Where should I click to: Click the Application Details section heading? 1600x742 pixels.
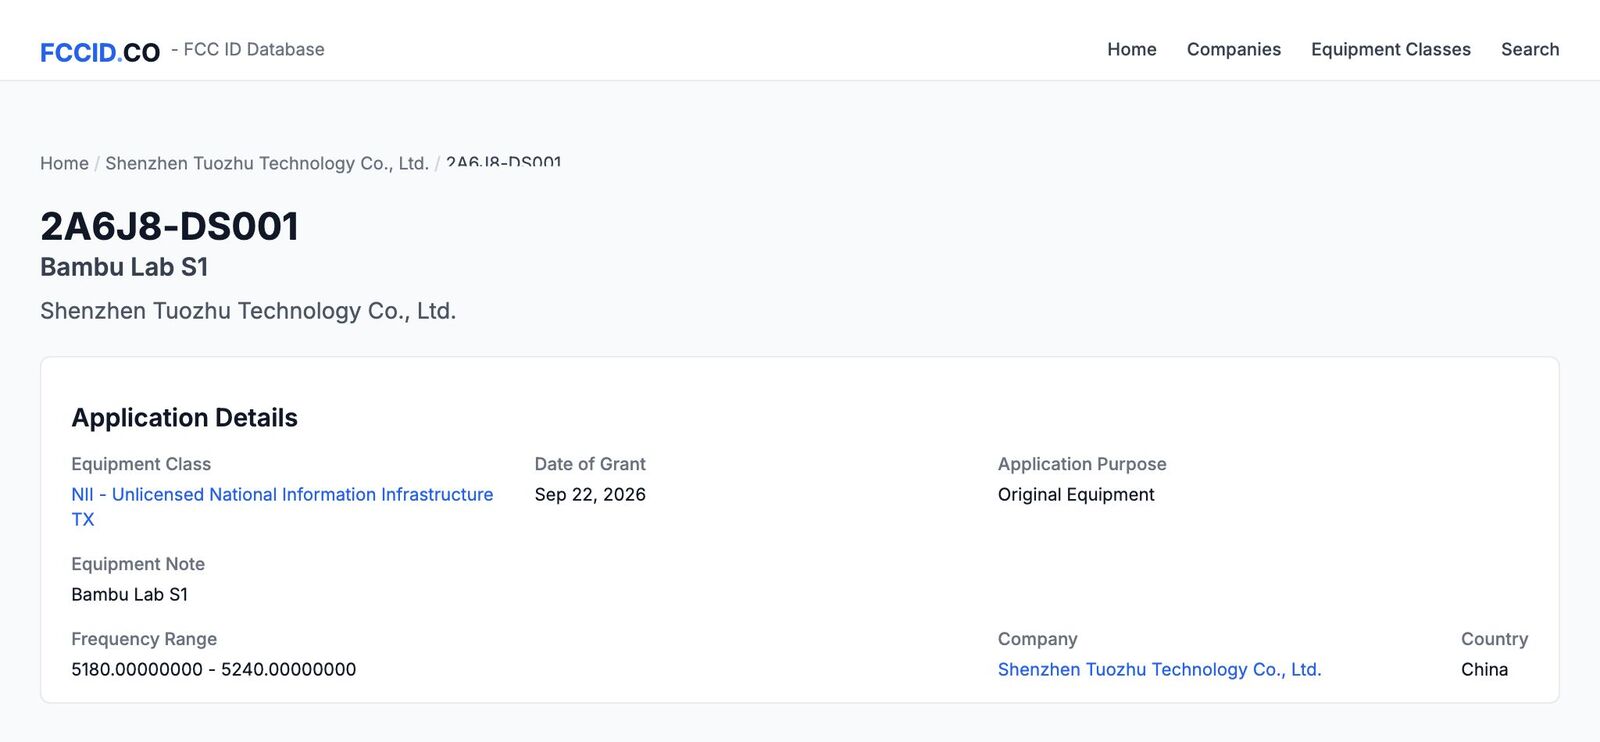(x=184, y=417)
